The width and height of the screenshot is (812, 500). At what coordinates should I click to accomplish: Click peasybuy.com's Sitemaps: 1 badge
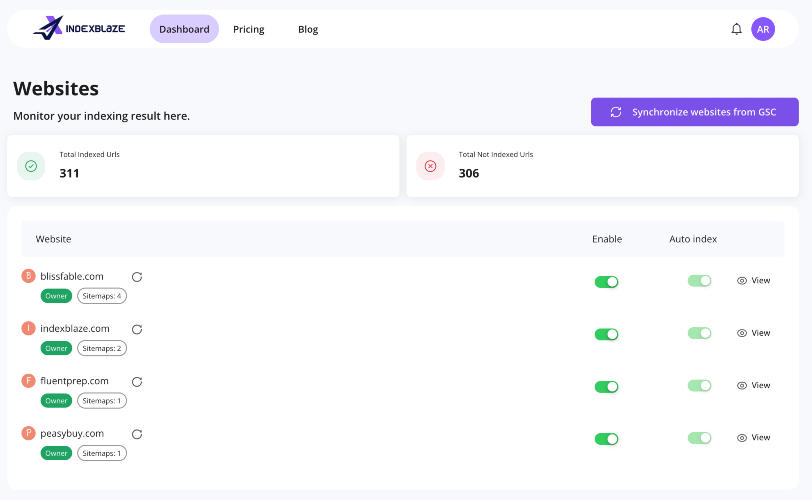pos(102,453)
